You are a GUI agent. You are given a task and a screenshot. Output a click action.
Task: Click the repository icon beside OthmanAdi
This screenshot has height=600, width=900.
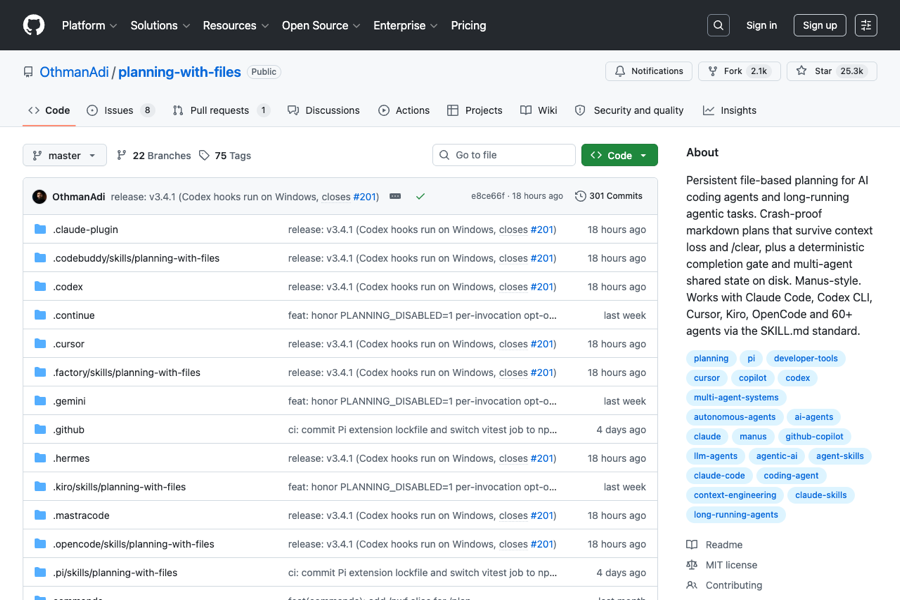[28, 72]
